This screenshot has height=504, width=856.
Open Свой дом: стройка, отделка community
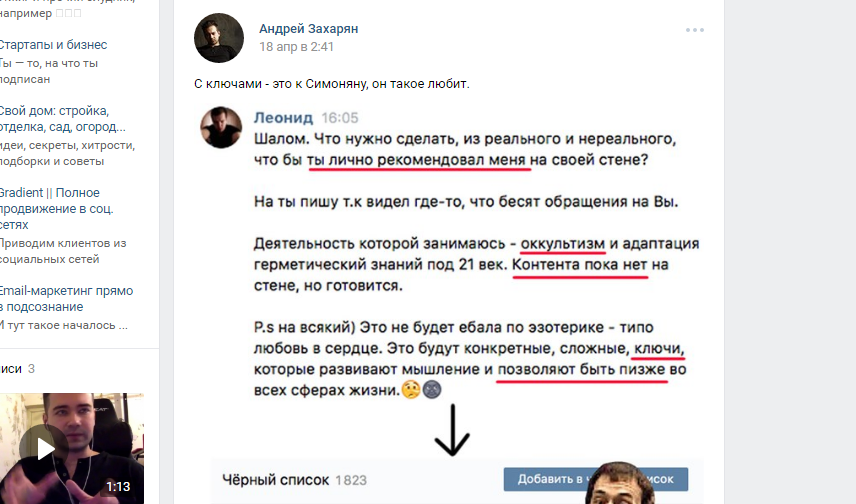click(x=62, y=118)
